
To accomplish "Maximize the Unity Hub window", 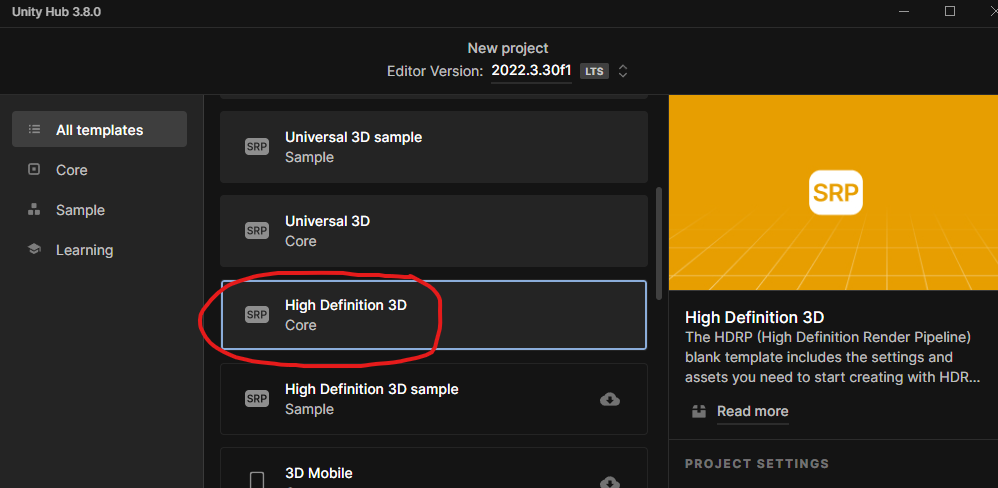I will [x=950, y=11].
